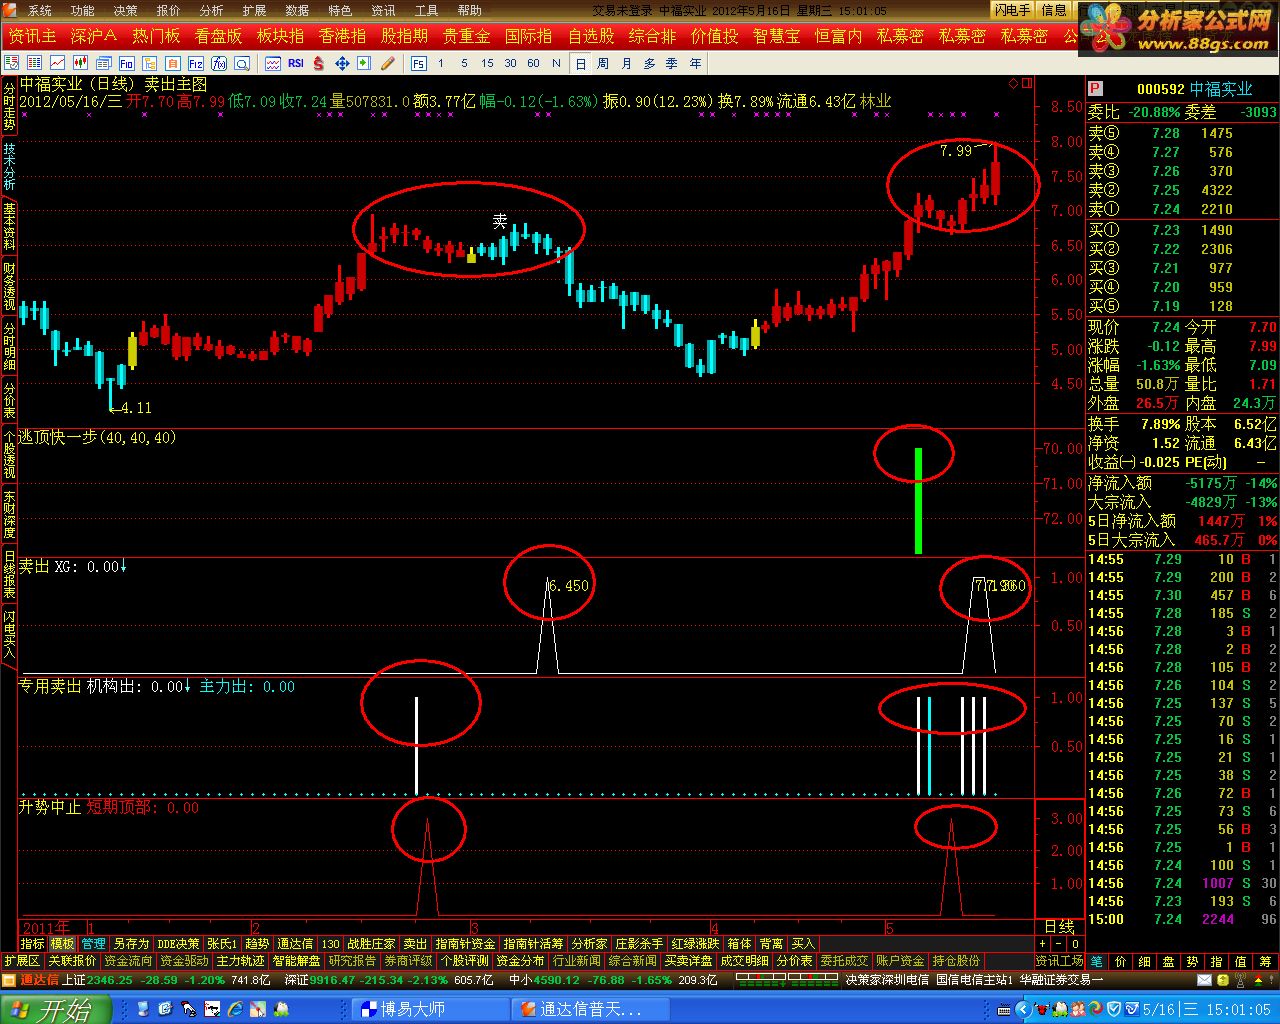The width and height of the screenshot is (1280, 1024).
Task: Select the DDE决策 template tab
Action: pos(178,944)
